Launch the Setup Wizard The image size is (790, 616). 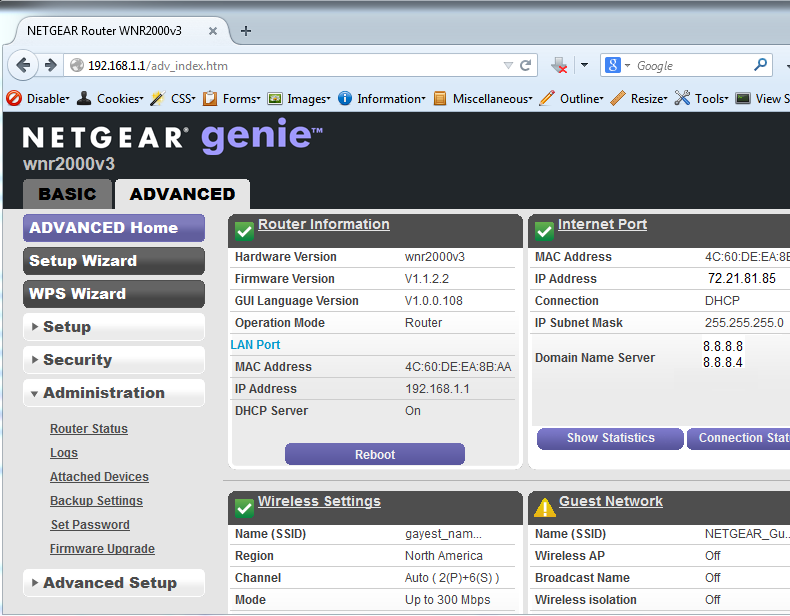[x=114, y=261]
